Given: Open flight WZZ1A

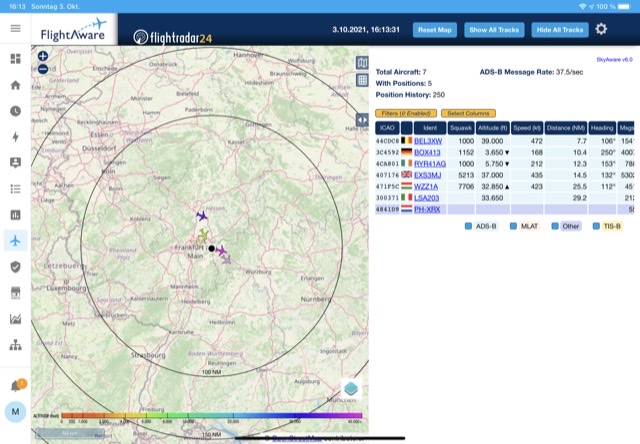Looking at the screenshot, I should point(426,186).
